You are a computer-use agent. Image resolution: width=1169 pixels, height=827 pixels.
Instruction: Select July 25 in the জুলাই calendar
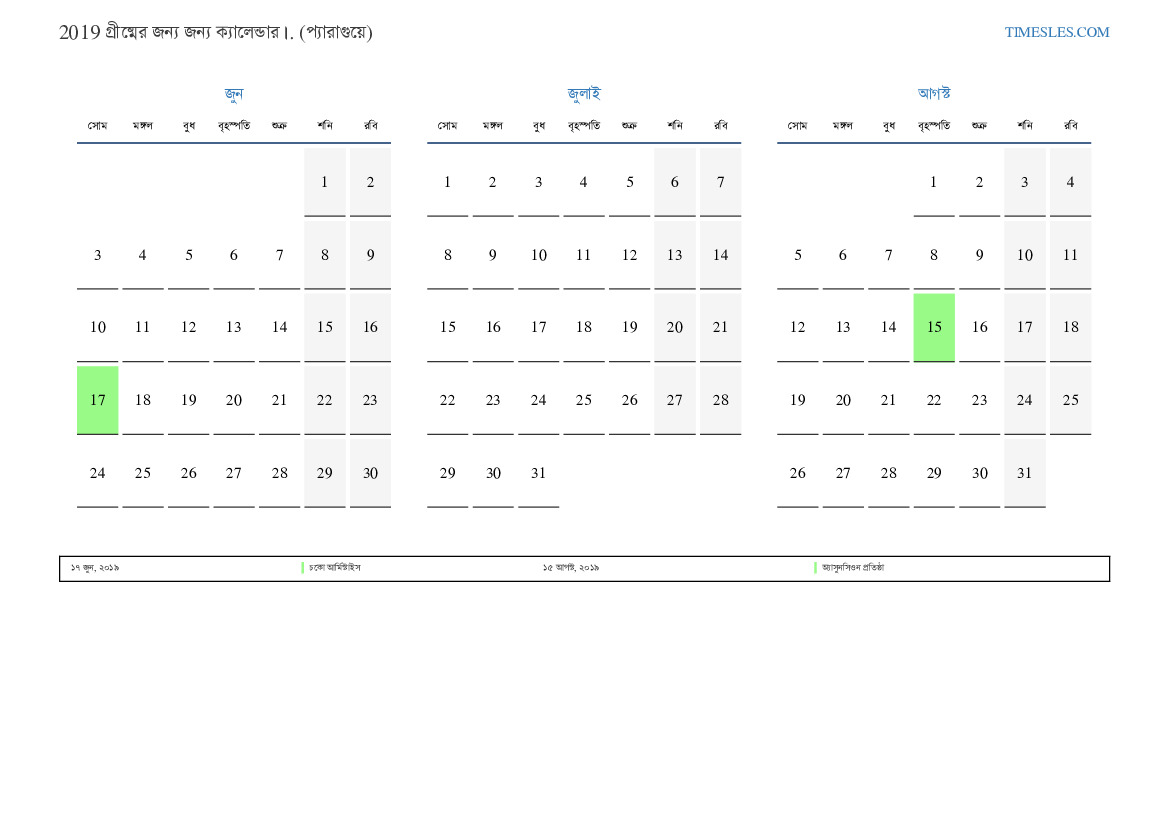[584, 400]
